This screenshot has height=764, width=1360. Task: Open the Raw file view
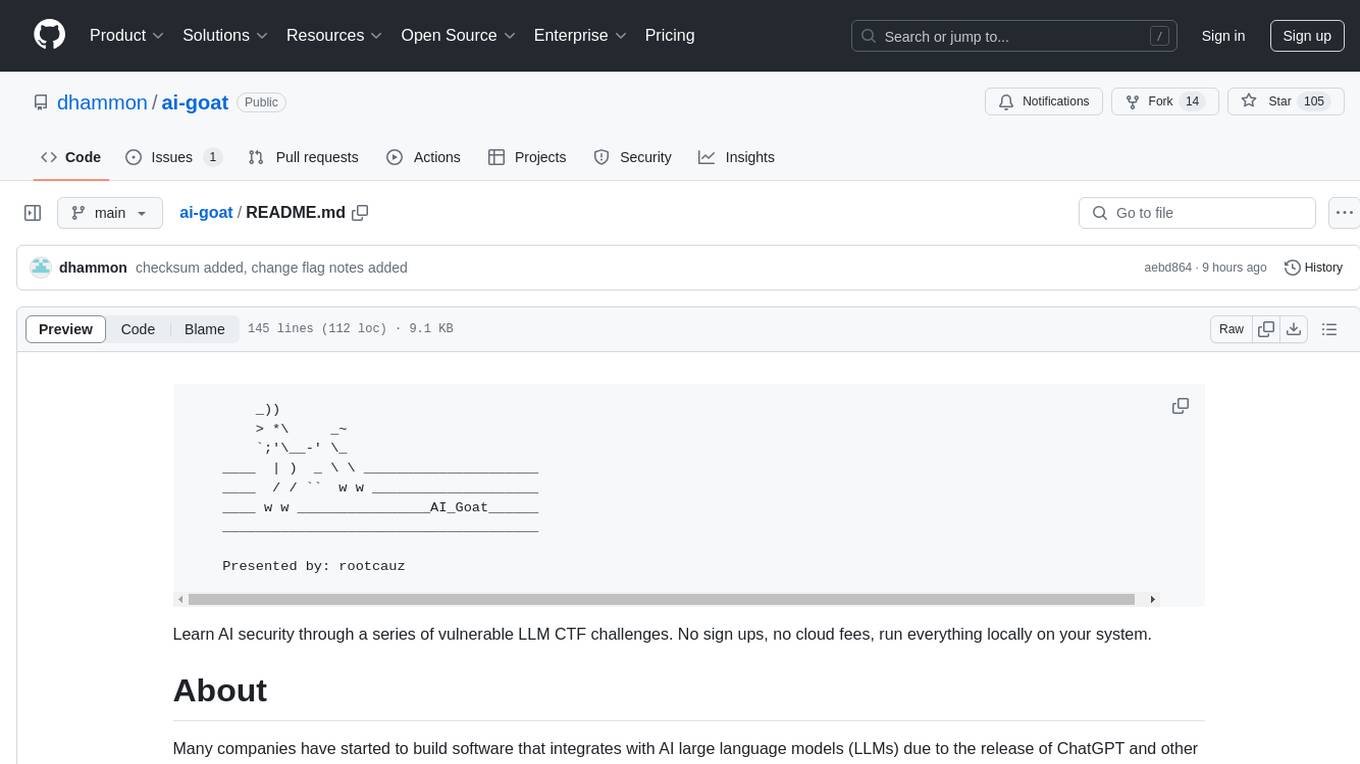pos(1231,329)
